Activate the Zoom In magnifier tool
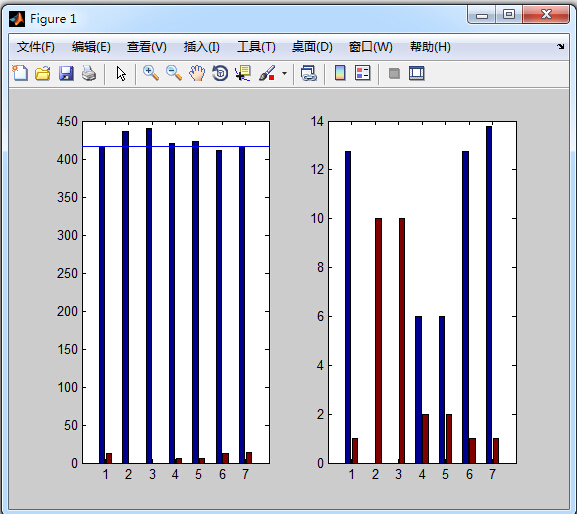 click(151, 73)
